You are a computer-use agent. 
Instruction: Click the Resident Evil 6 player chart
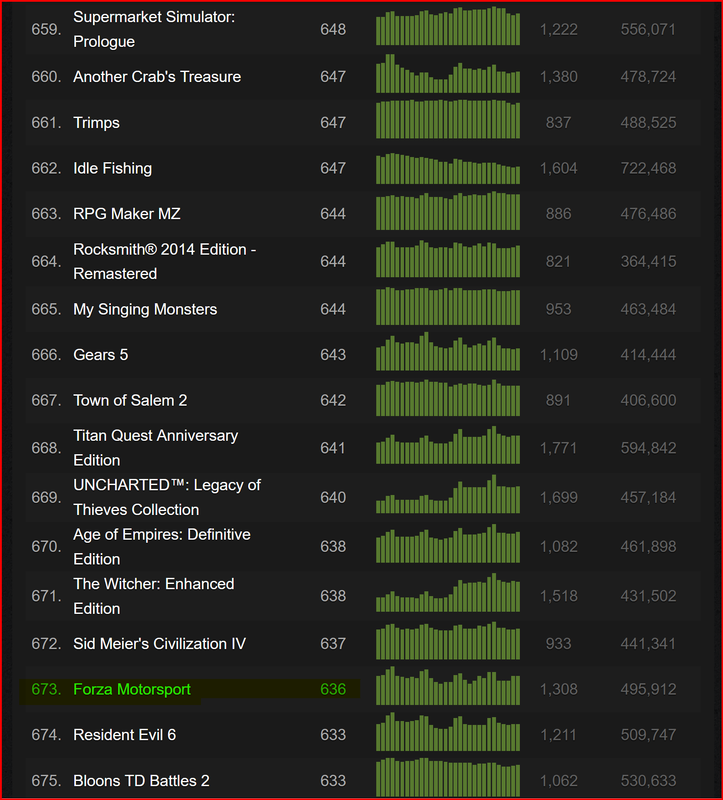point(448,732)
